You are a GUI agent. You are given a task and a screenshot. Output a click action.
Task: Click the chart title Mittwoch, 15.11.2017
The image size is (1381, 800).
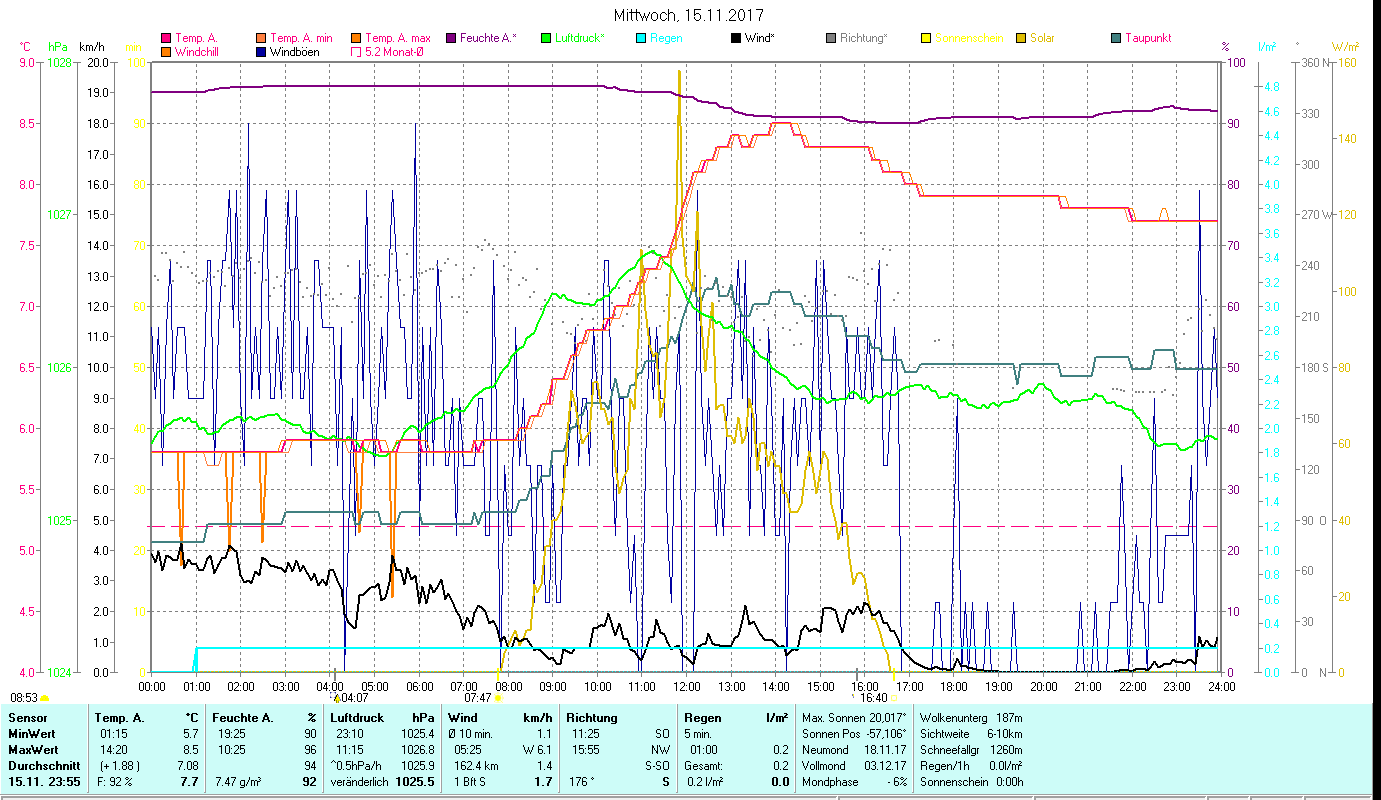tap(690, 16)
